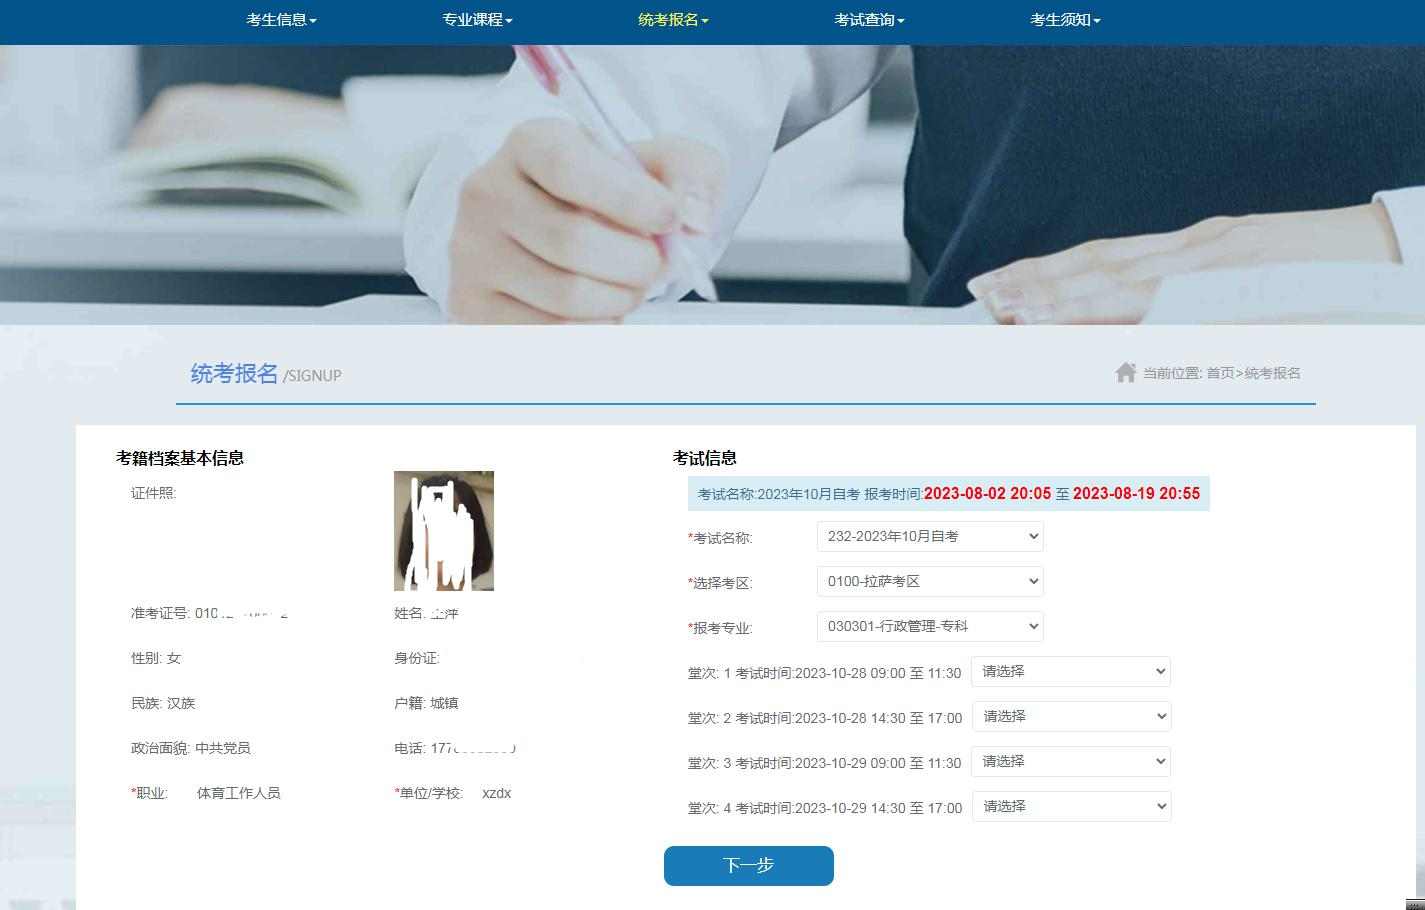The image size is (1425, 910).
Task: Open the 考生须知 menu
Action: [x=1064, y=20]
